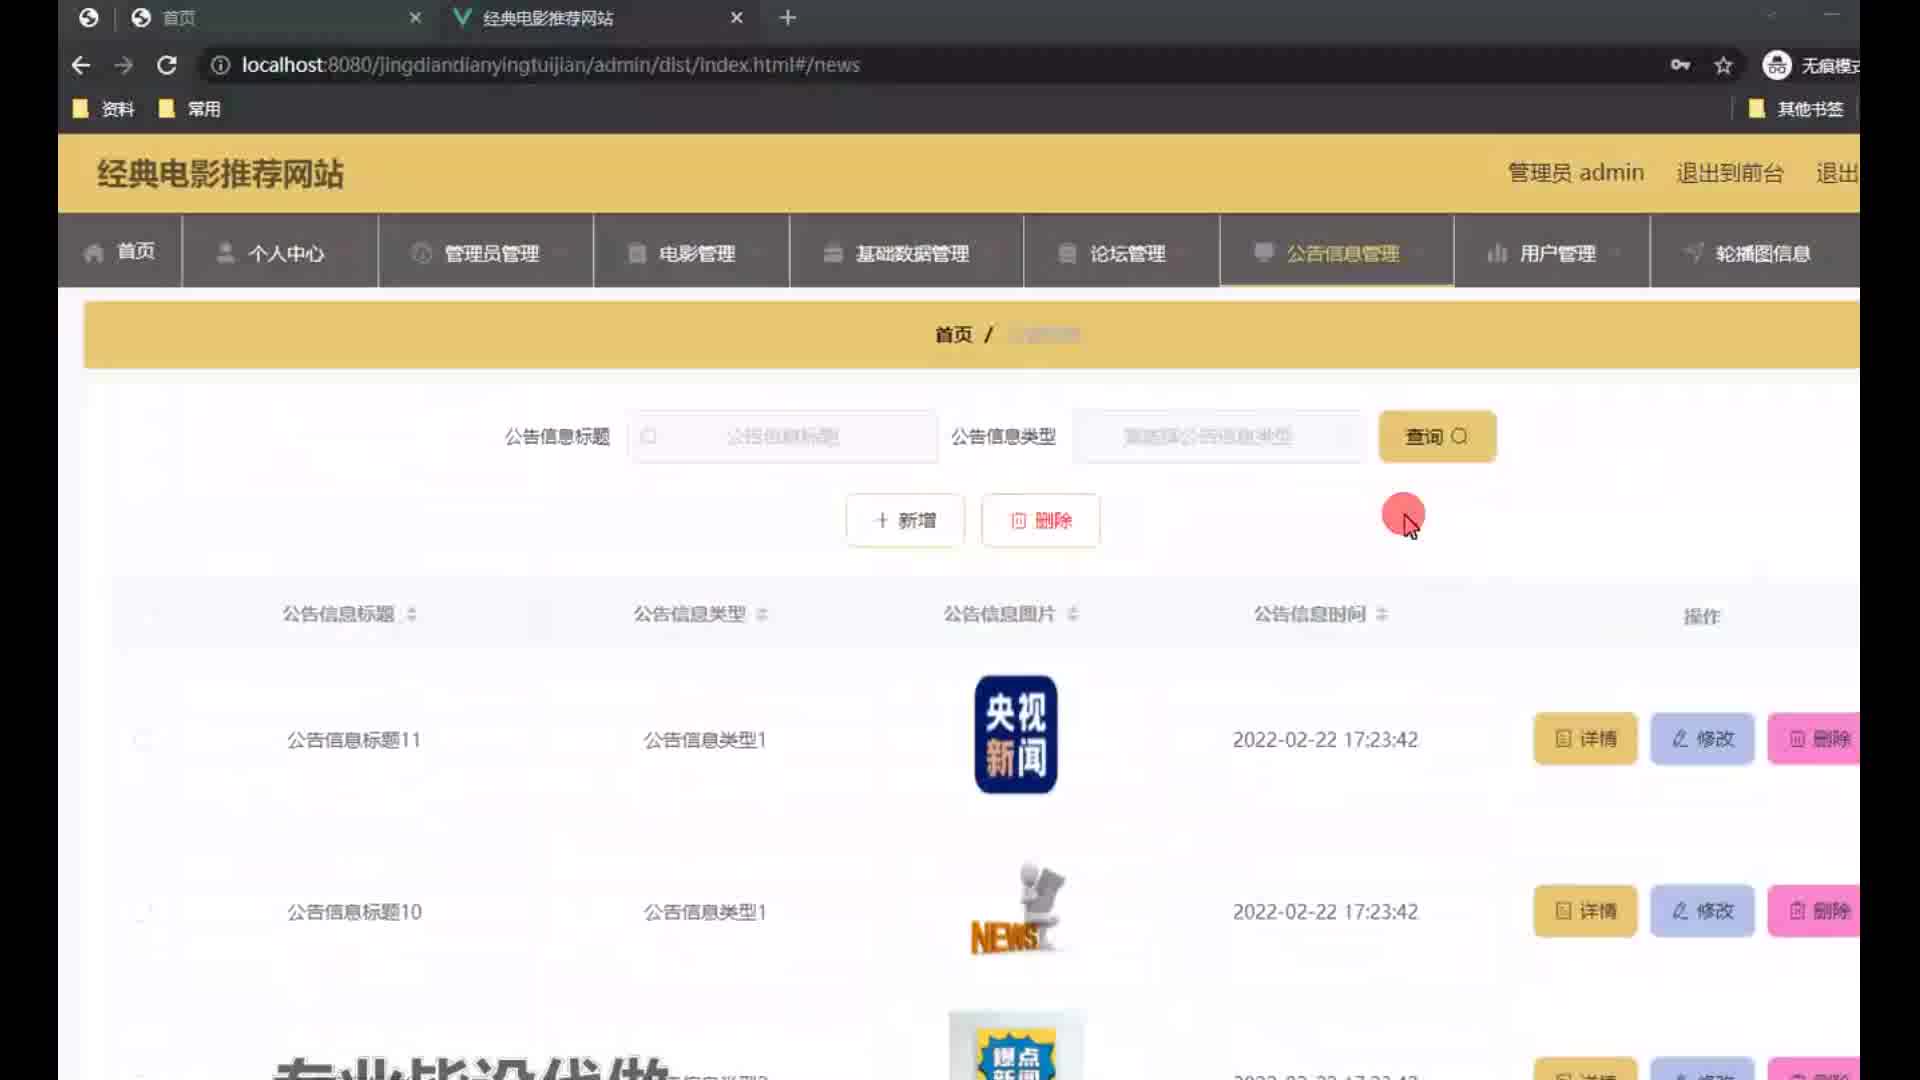The image size is (1920, 1080).
Task: Sort by the 公告信息标题 column arrows
Action: 412,614
